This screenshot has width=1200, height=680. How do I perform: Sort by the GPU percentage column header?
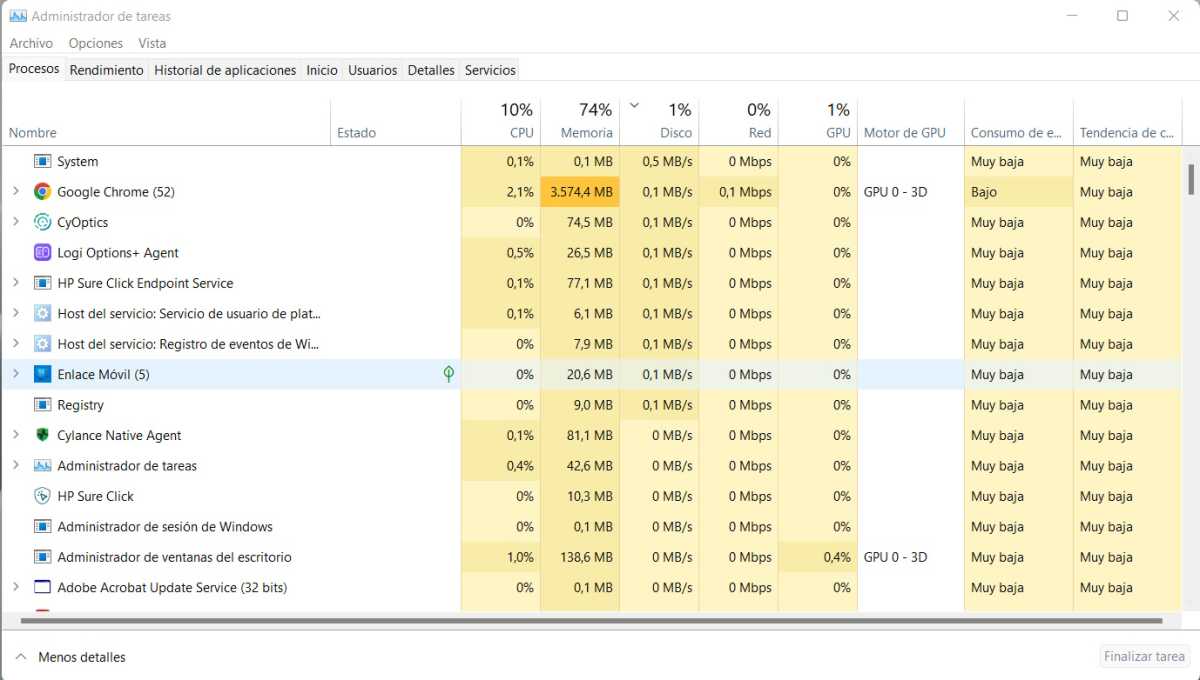[817, 122]
